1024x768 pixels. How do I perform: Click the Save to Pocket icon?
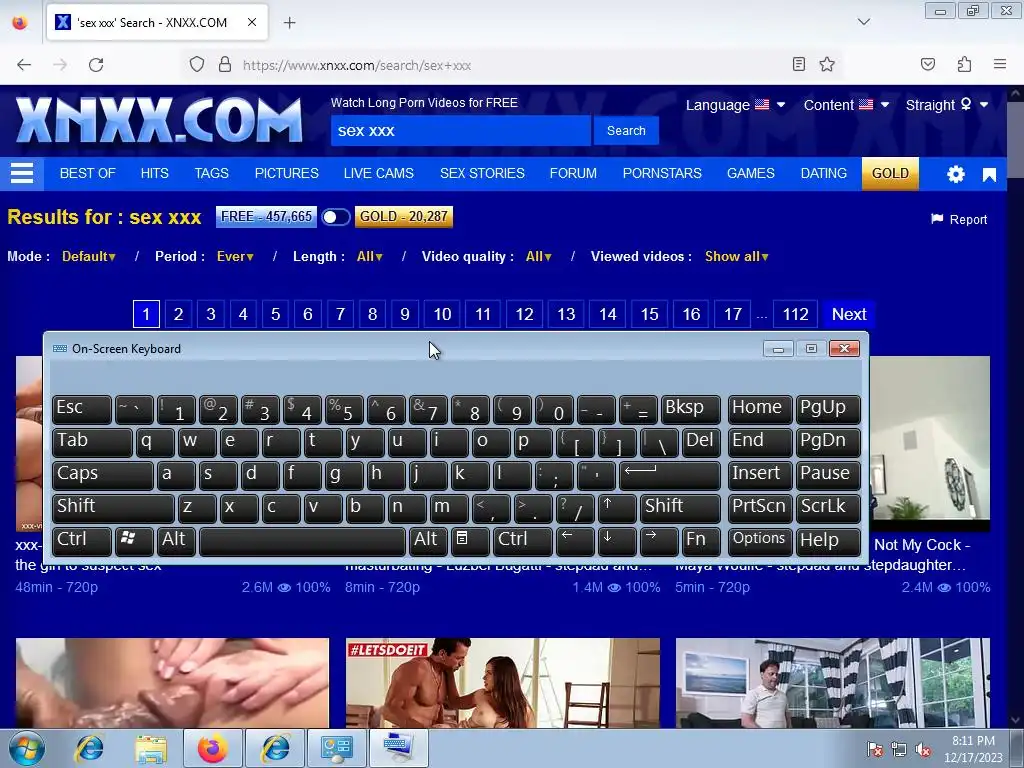pyautogui.click(x=928, y=64)
